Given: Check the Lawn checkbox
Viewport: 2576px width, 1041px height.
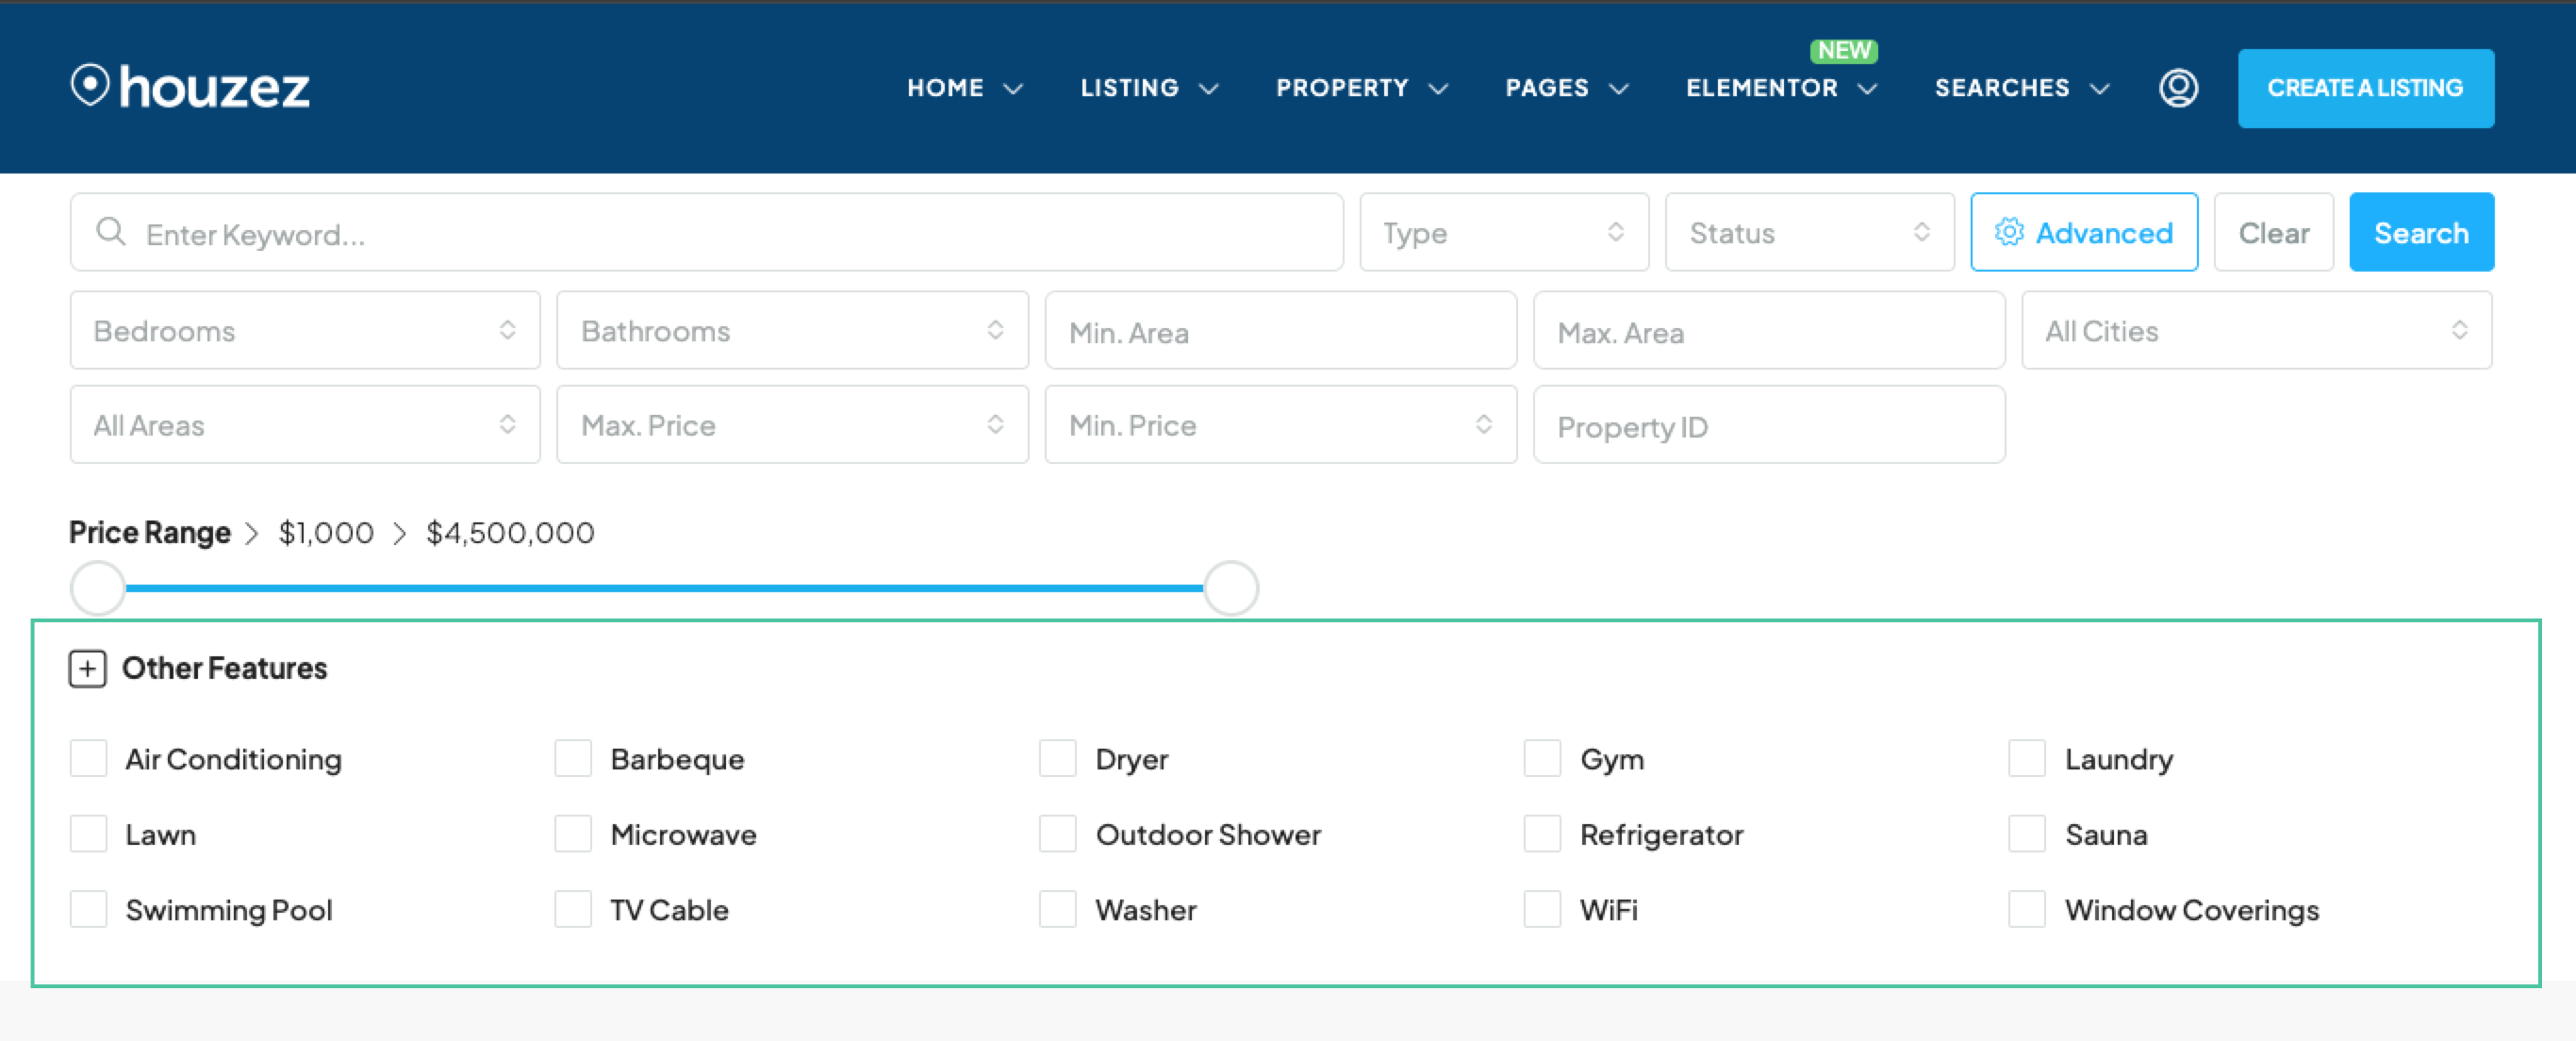Looking at the screenshot, I should (88, 833).
